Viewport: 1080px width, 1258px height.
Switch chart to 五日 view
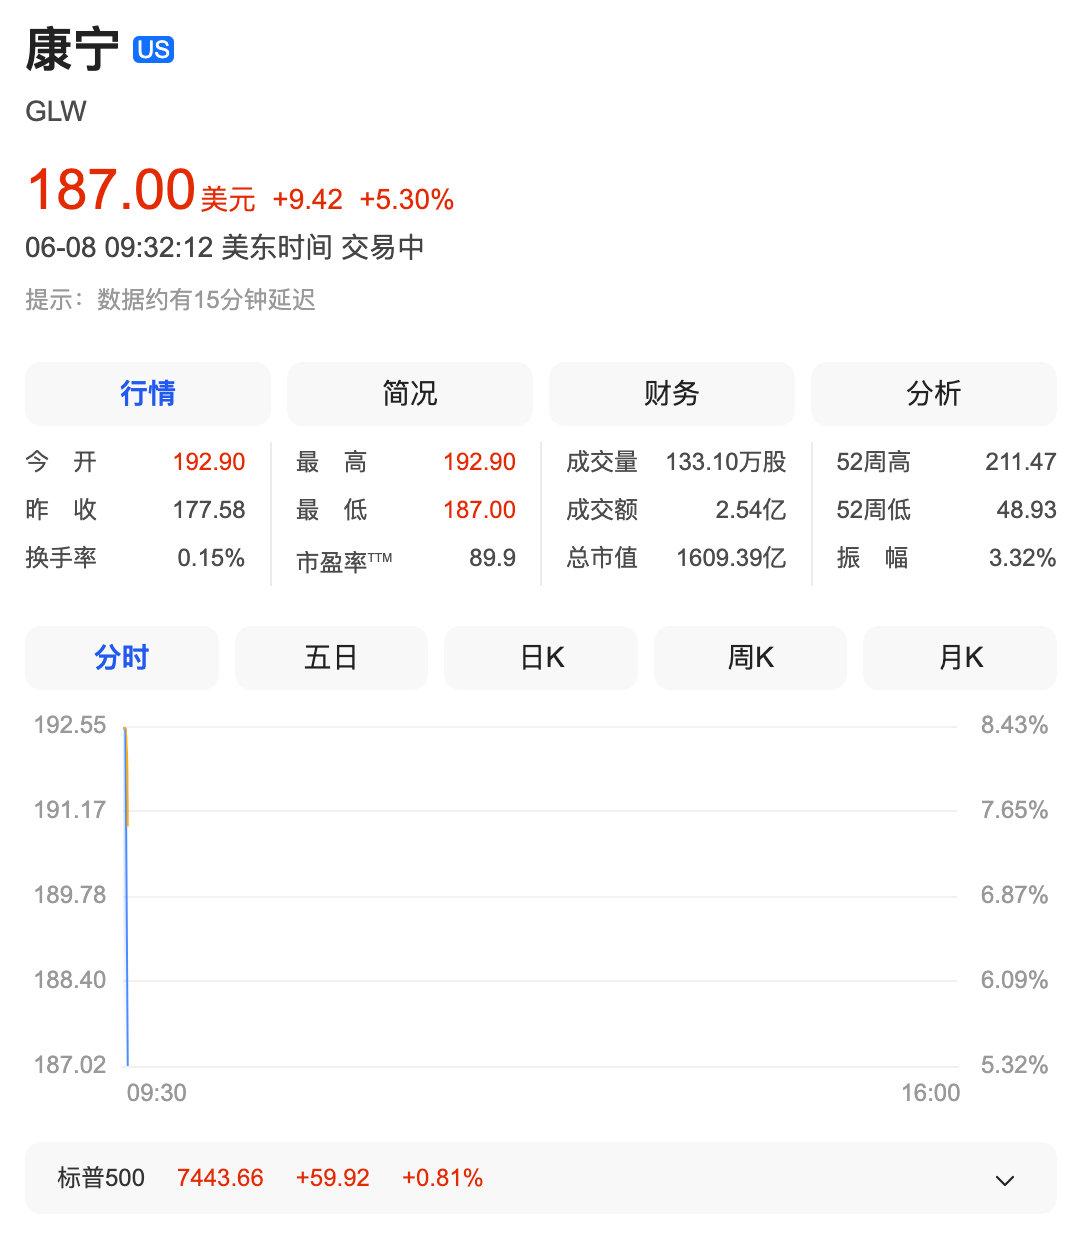pyautogui.click(x=331, y=657)
